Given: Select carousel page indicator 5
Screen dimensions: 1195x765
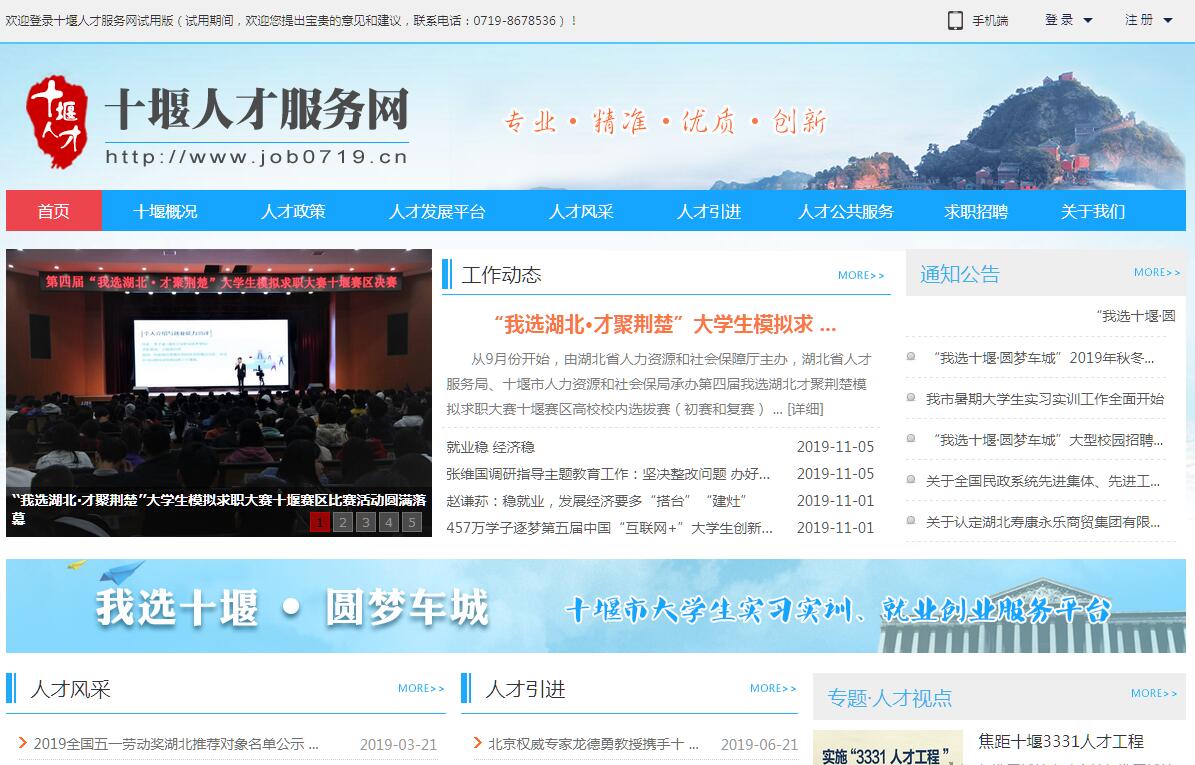Looking at the screenshot, I should (x=412, y=522).
